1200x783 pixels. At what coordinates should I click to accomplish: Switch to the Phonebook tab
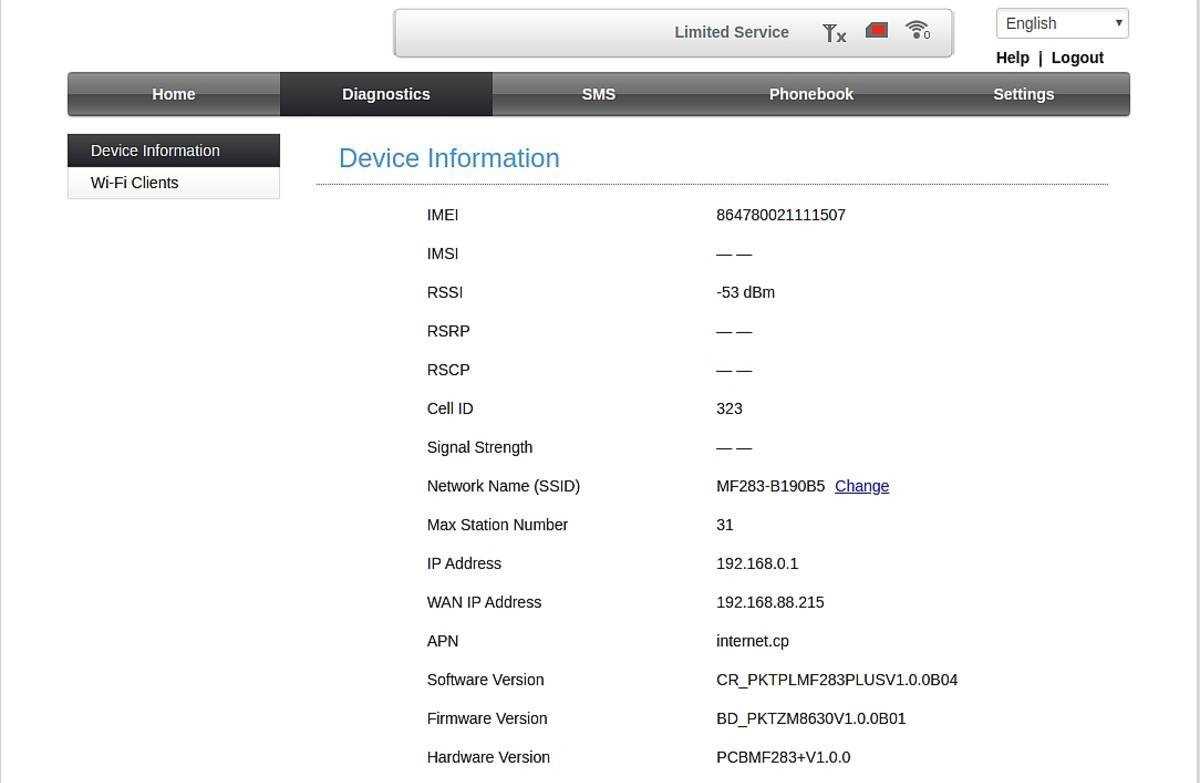tap(811, 94)
